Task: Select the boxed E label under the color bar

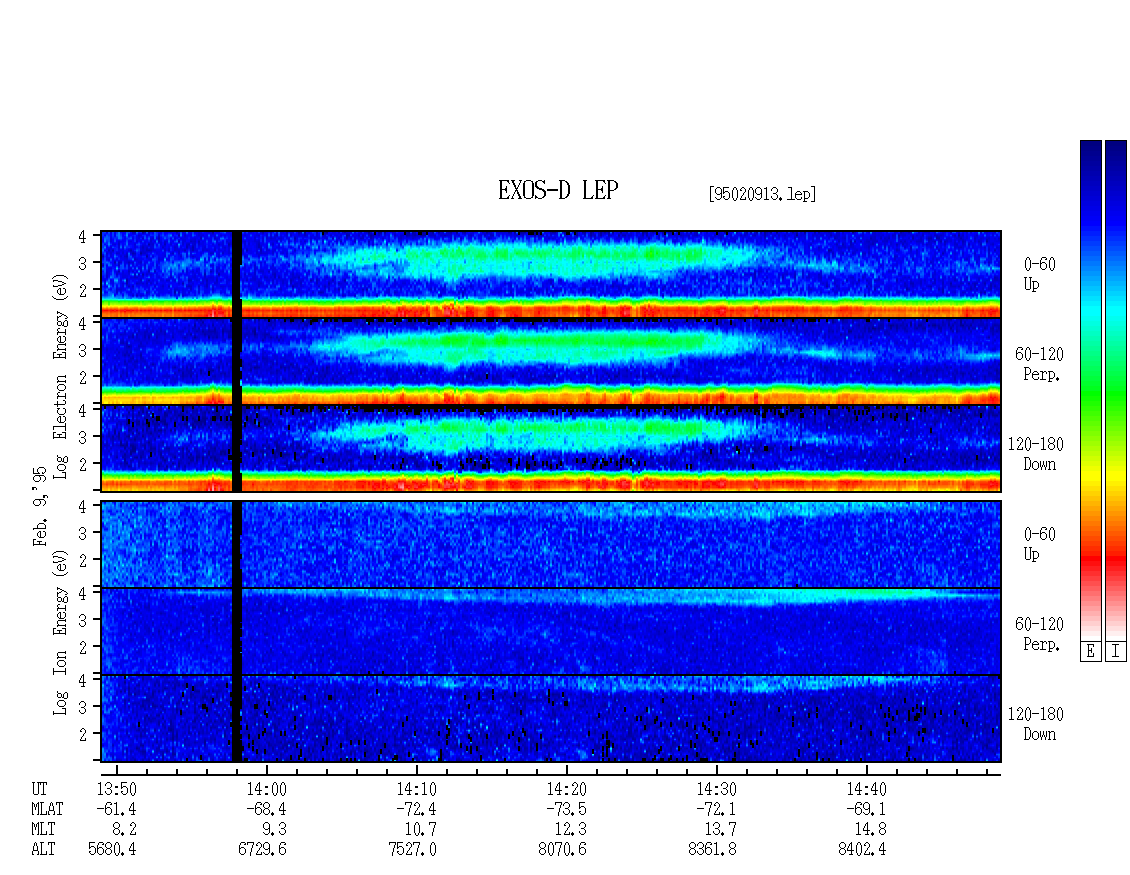Action: click(1090, 651)
